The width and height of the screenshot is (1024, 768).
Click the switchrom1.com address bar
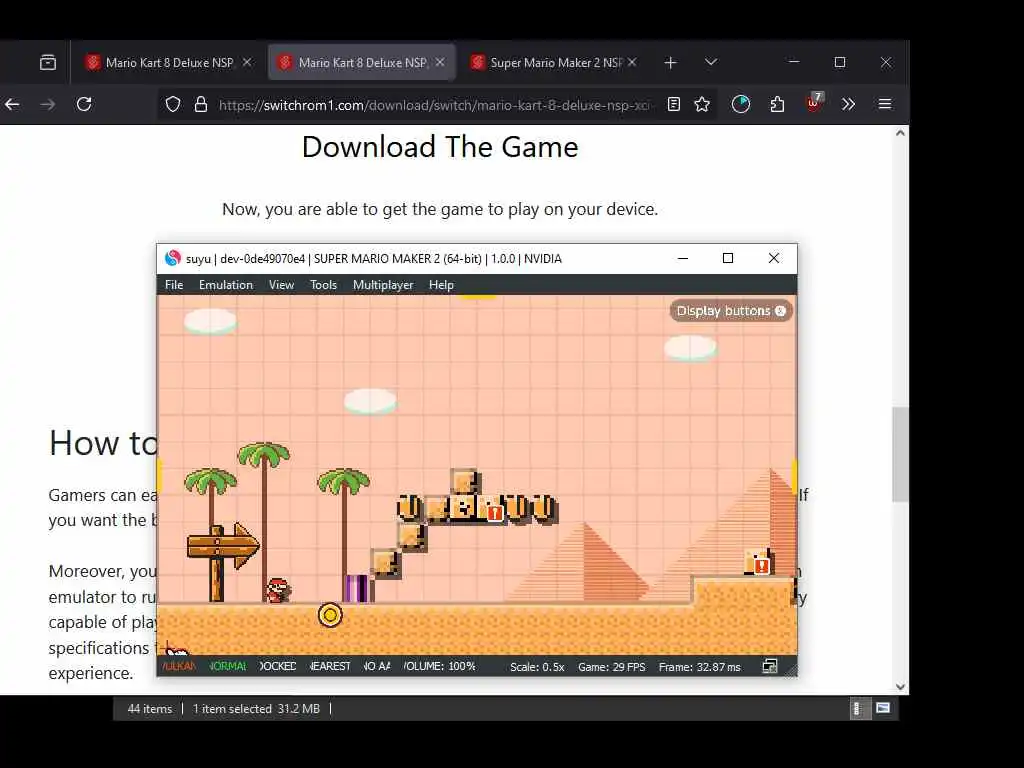tap(434, 105)
